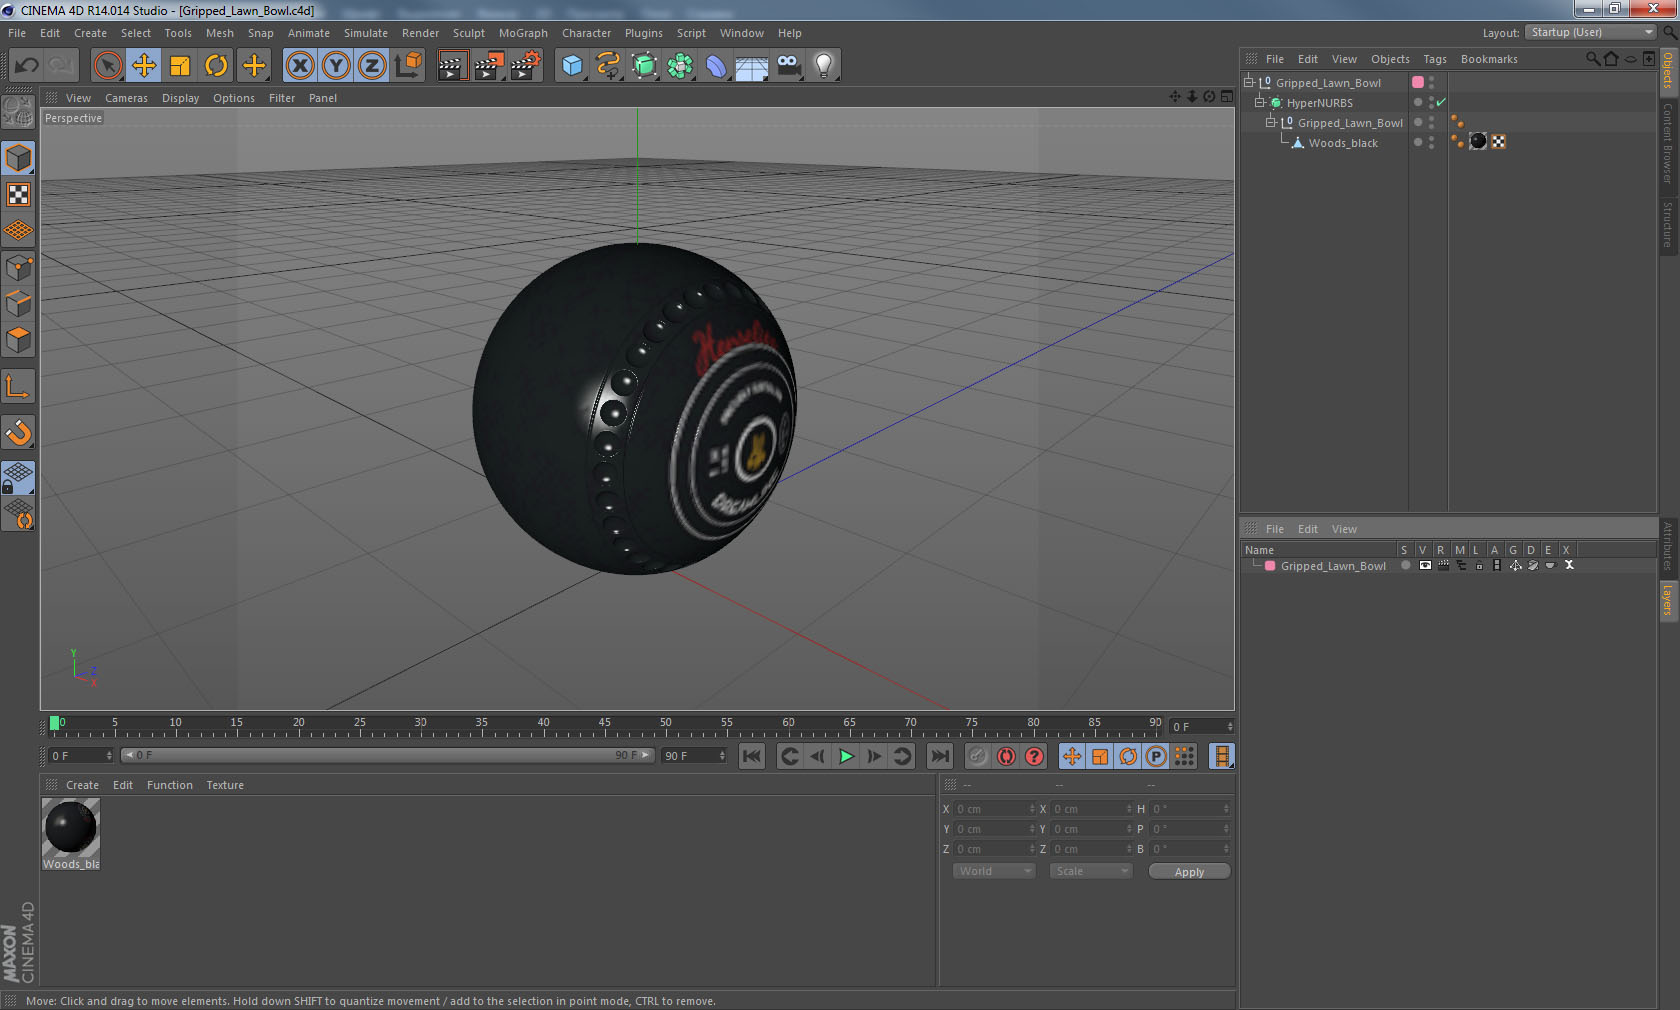
Task: Toggle Z axis lock
Action: coord(372,66)
